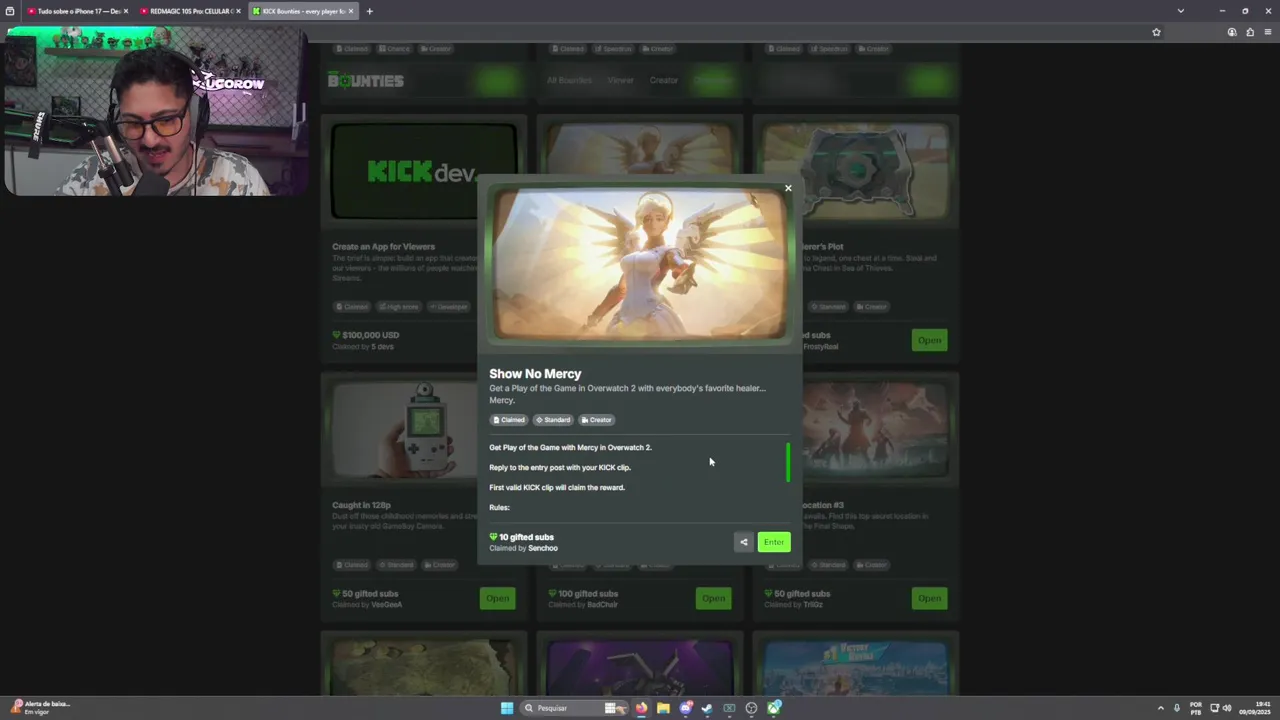Screen dimensions: 1280x720
Task: Click Open button on the 100 gifted subs card
Action: coord(713,598)
